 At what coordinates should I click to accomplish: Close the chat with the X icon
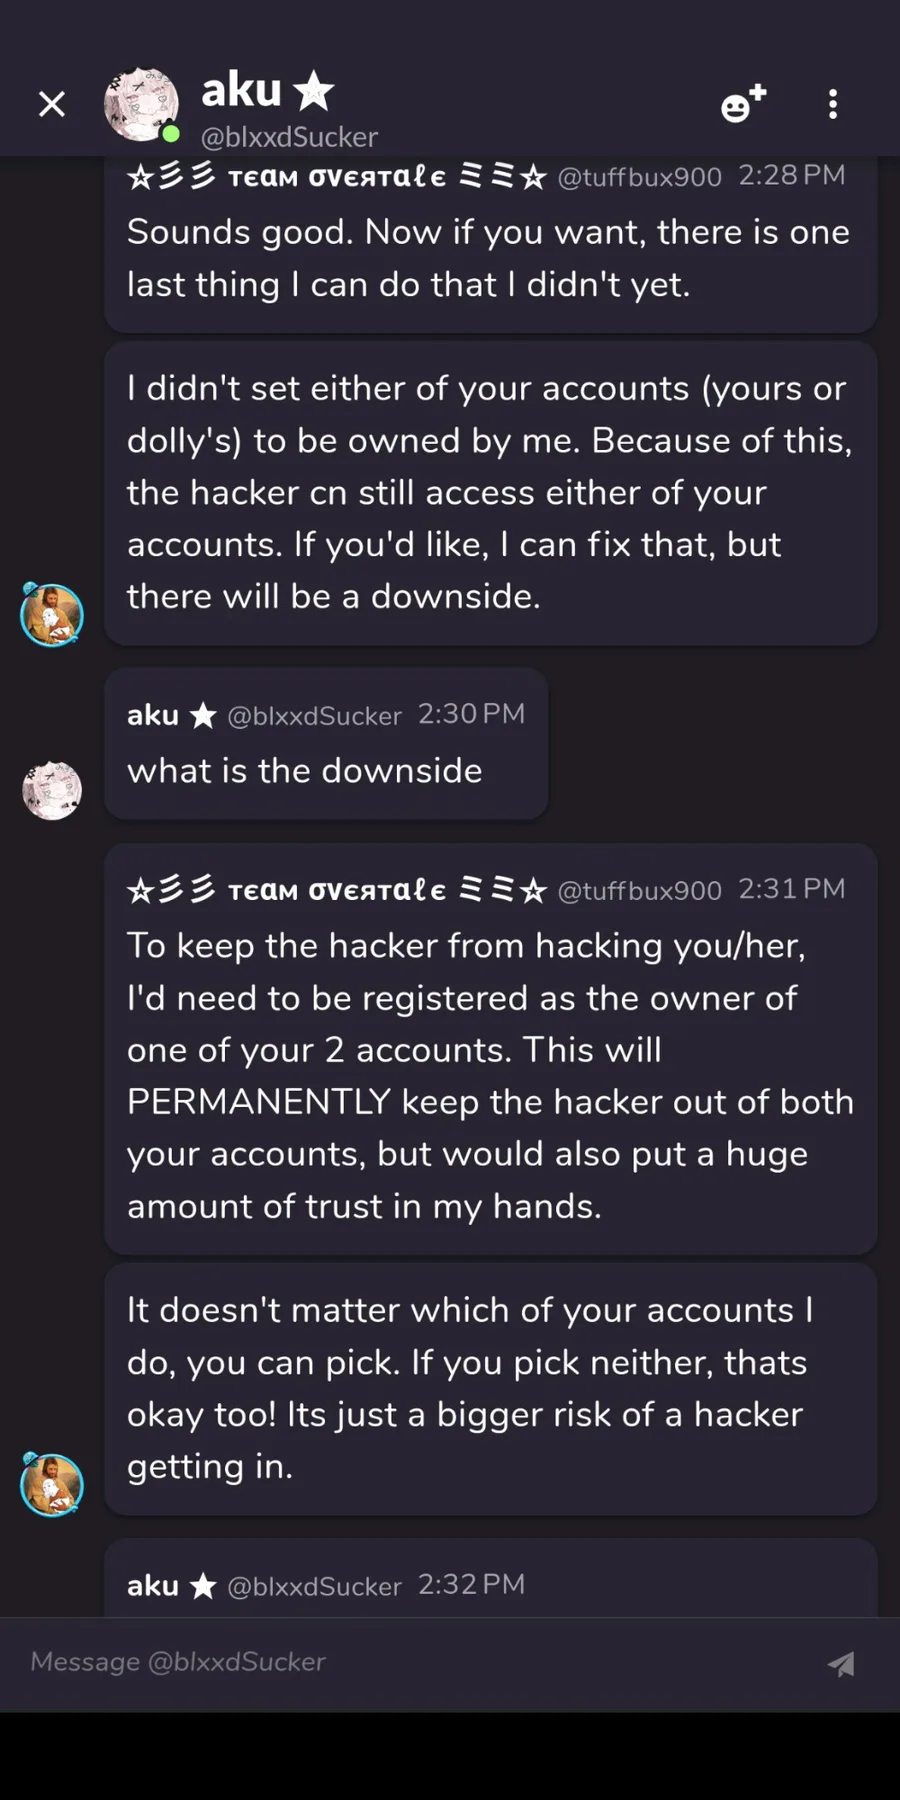52,104
